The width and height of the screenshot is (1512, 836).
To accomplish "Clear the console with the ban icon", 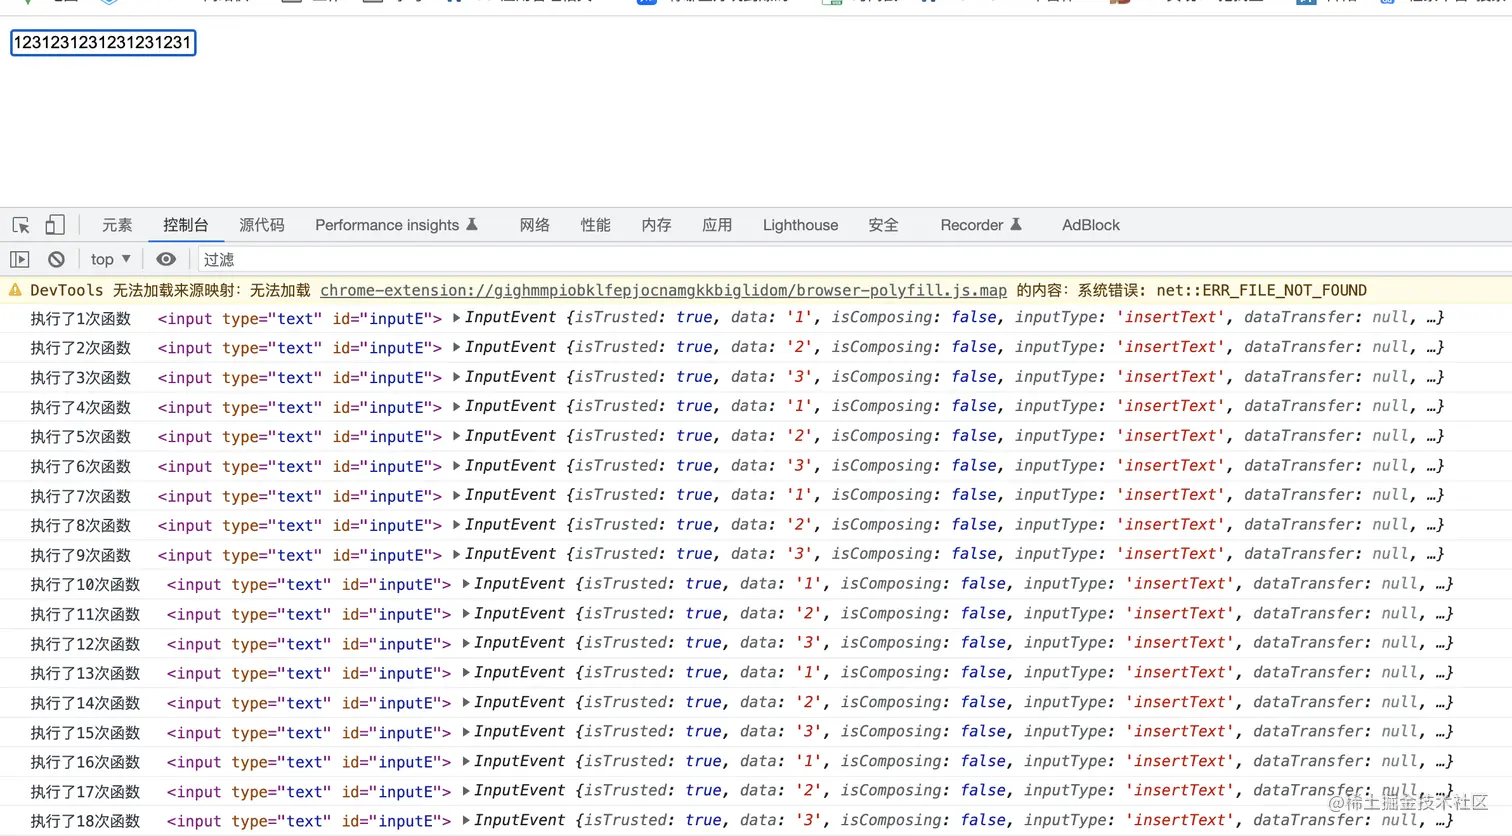I will 56,259.
